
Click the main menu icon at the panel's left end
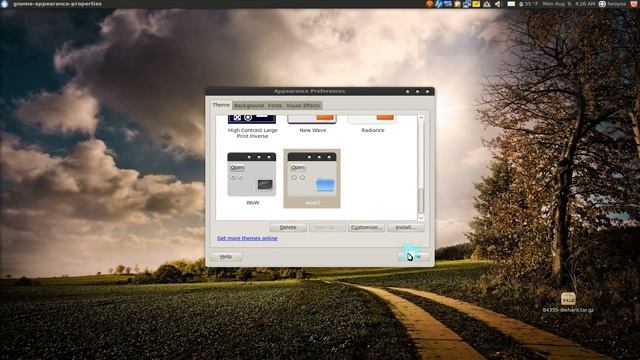[x=4, y=4]
